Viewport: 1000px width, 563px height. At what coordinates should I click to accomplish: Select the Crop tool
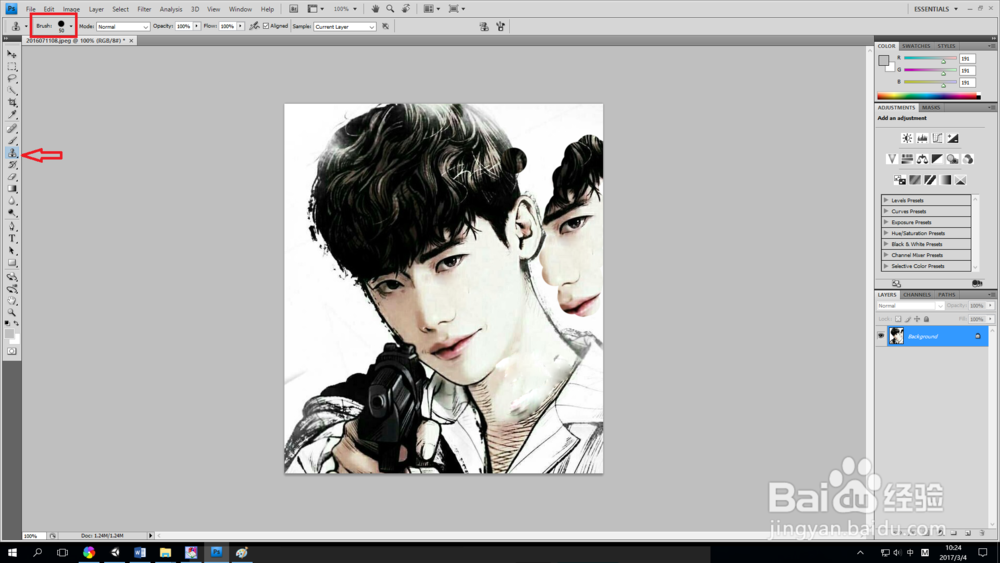coord(11,103)
